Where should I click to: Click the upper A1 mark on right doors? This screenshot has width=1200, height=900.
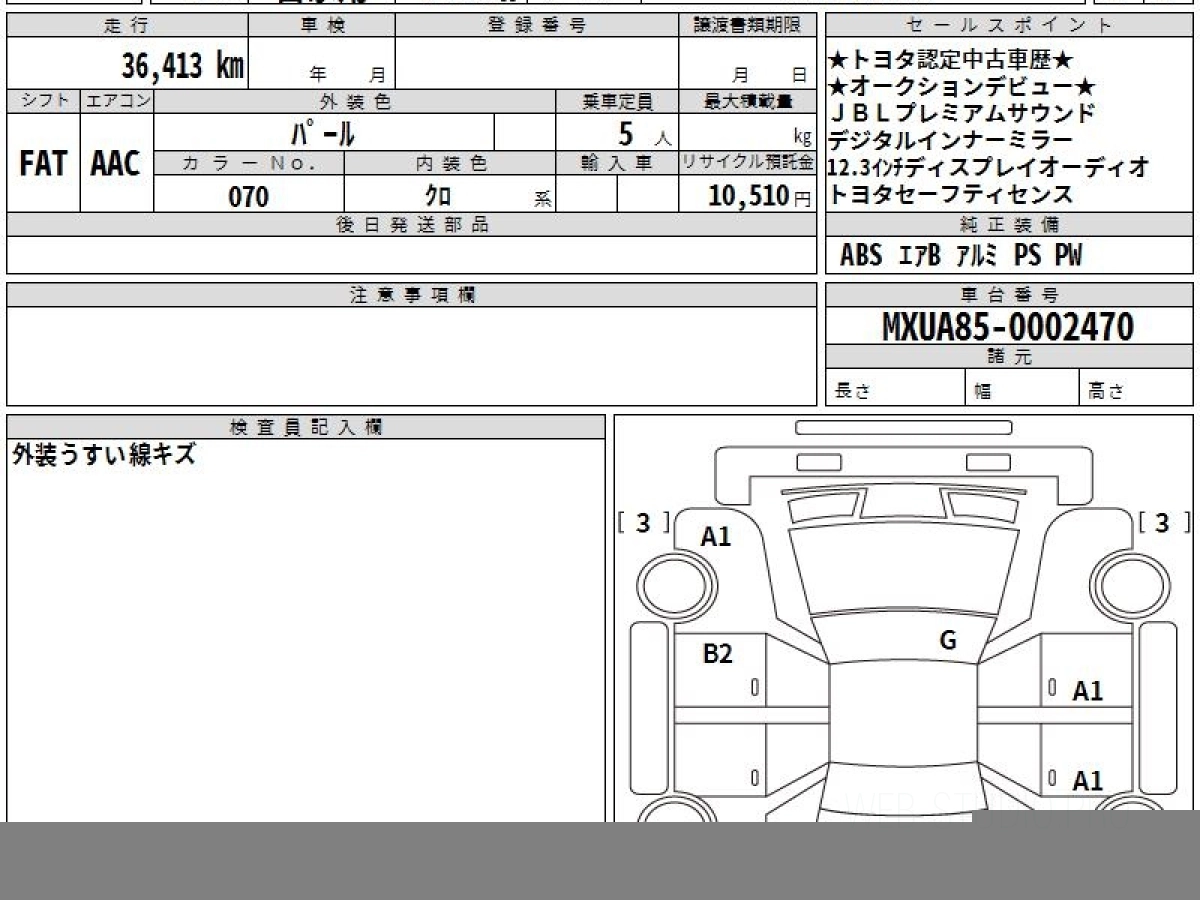tap(1087, 690)
